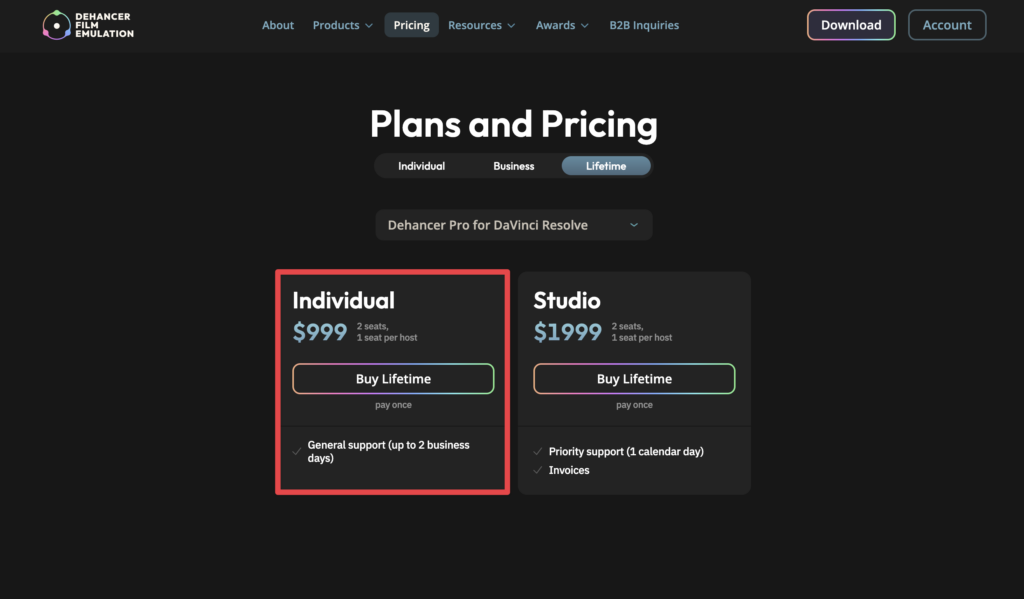Go to the Pricing tab
The height and width of the screenshot is (599, 1024).
pyautogui.click(x=411, y=25)
